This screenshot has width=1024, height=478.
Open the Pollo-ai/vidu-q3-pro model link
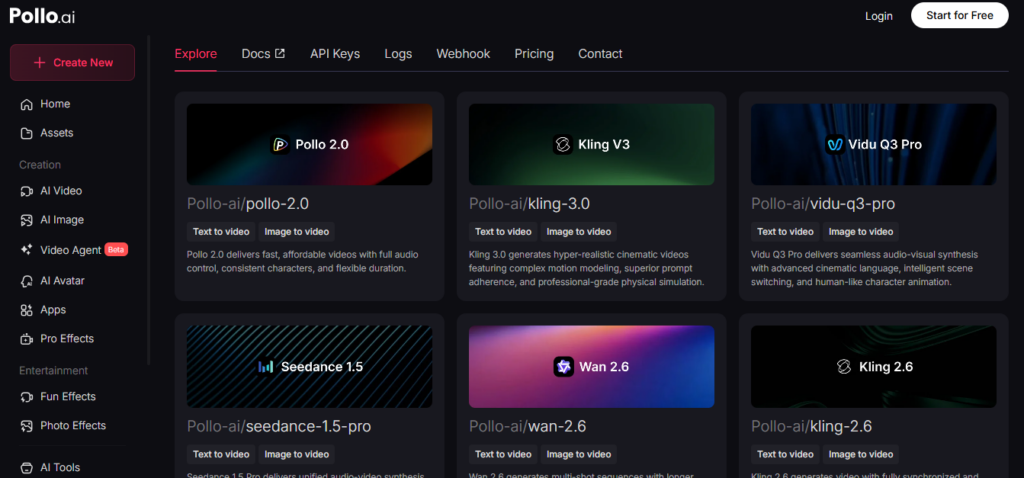823,204
